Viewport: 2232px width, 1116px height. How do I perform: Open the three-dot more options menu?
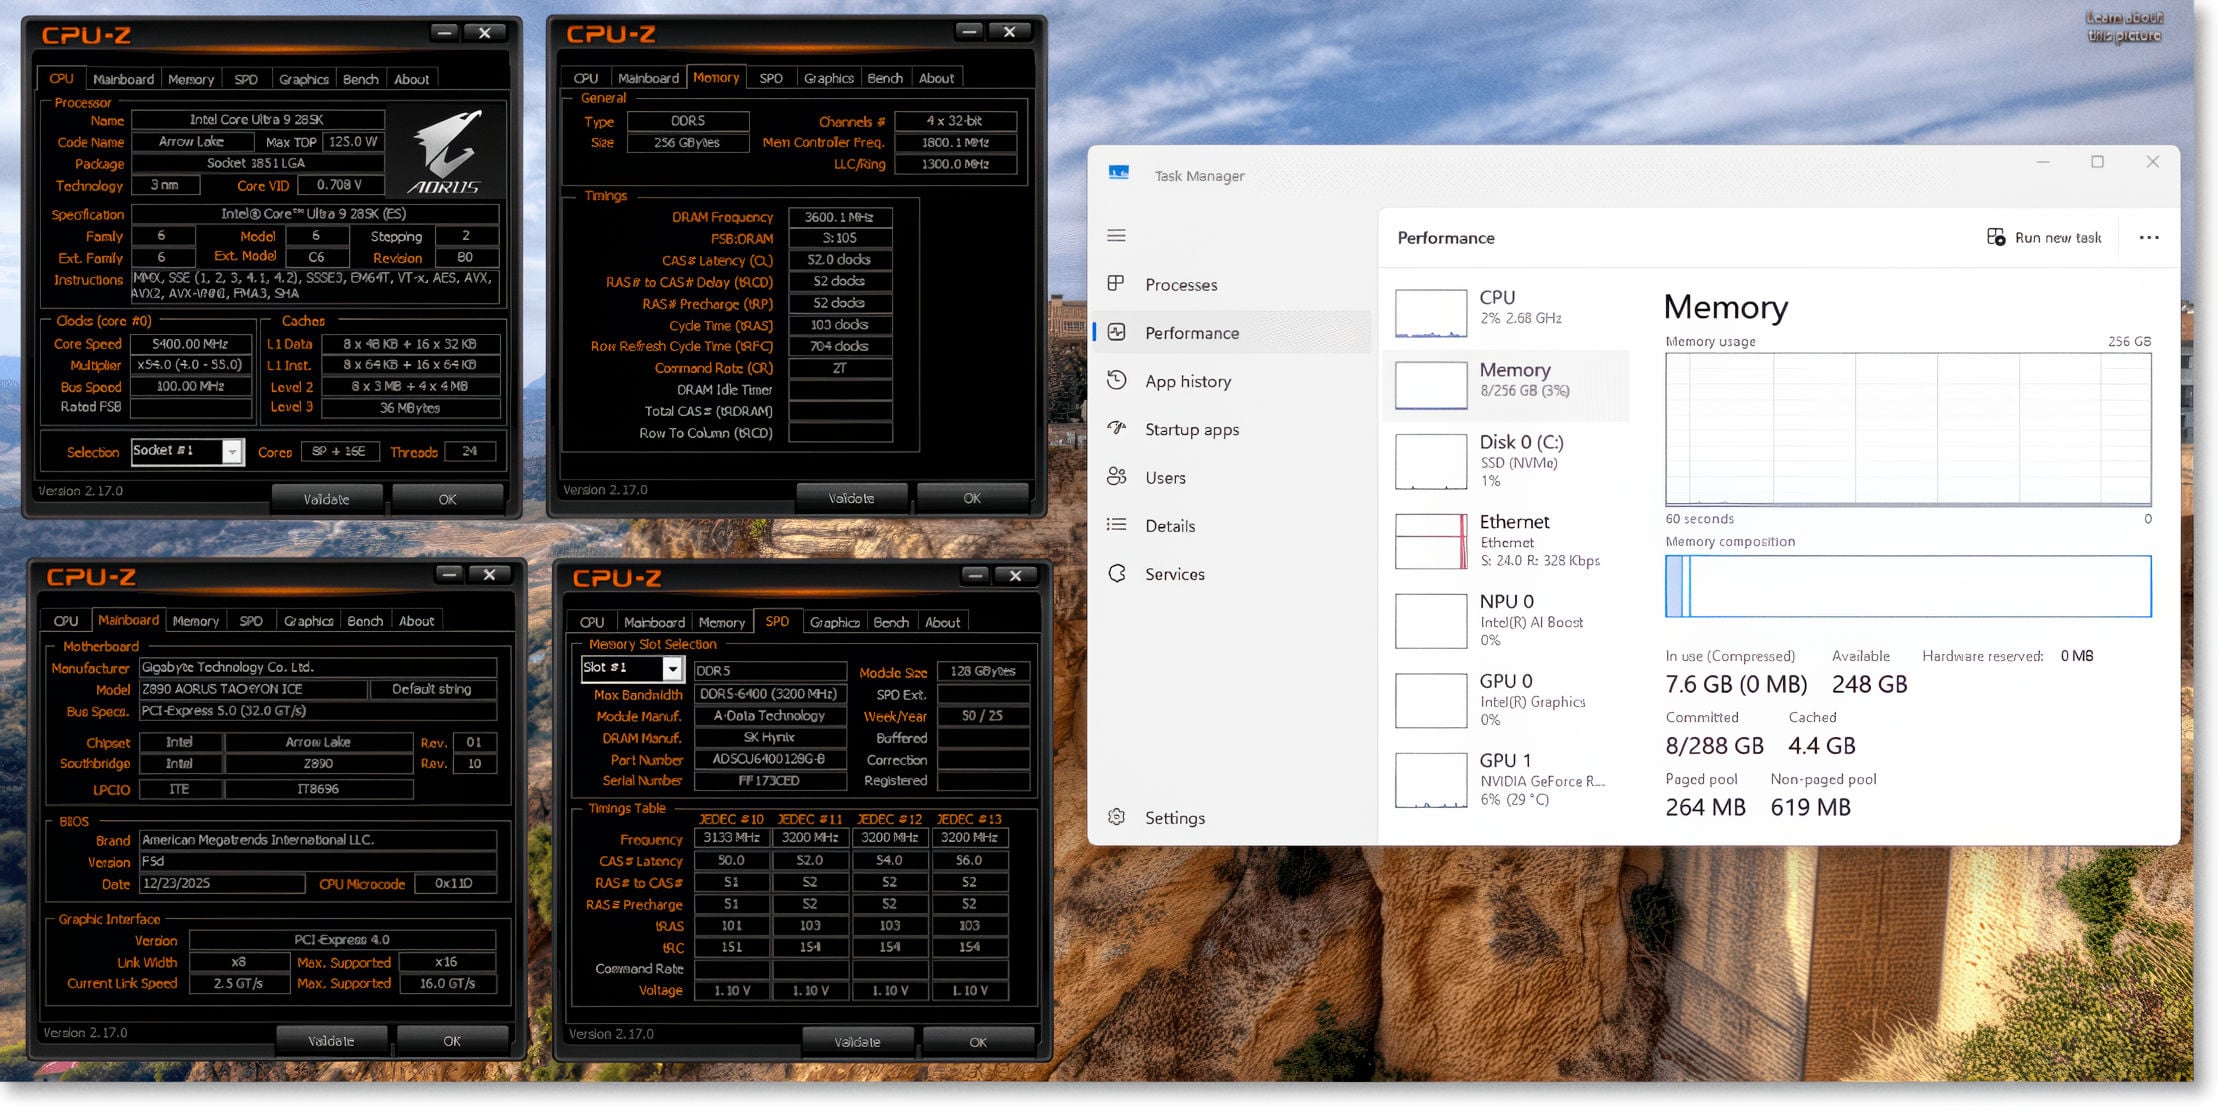coord(2148,237)
